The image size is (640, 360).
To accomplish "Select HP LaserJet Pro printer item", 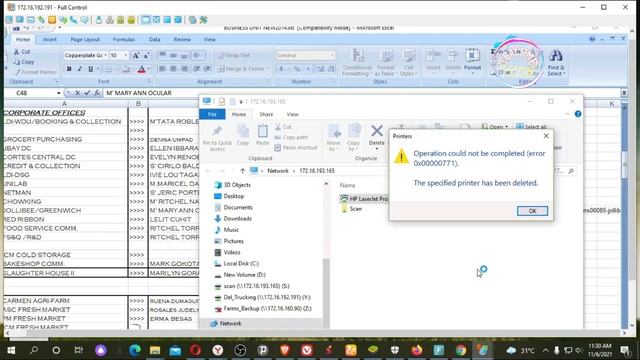I will [x=364, y=199].
